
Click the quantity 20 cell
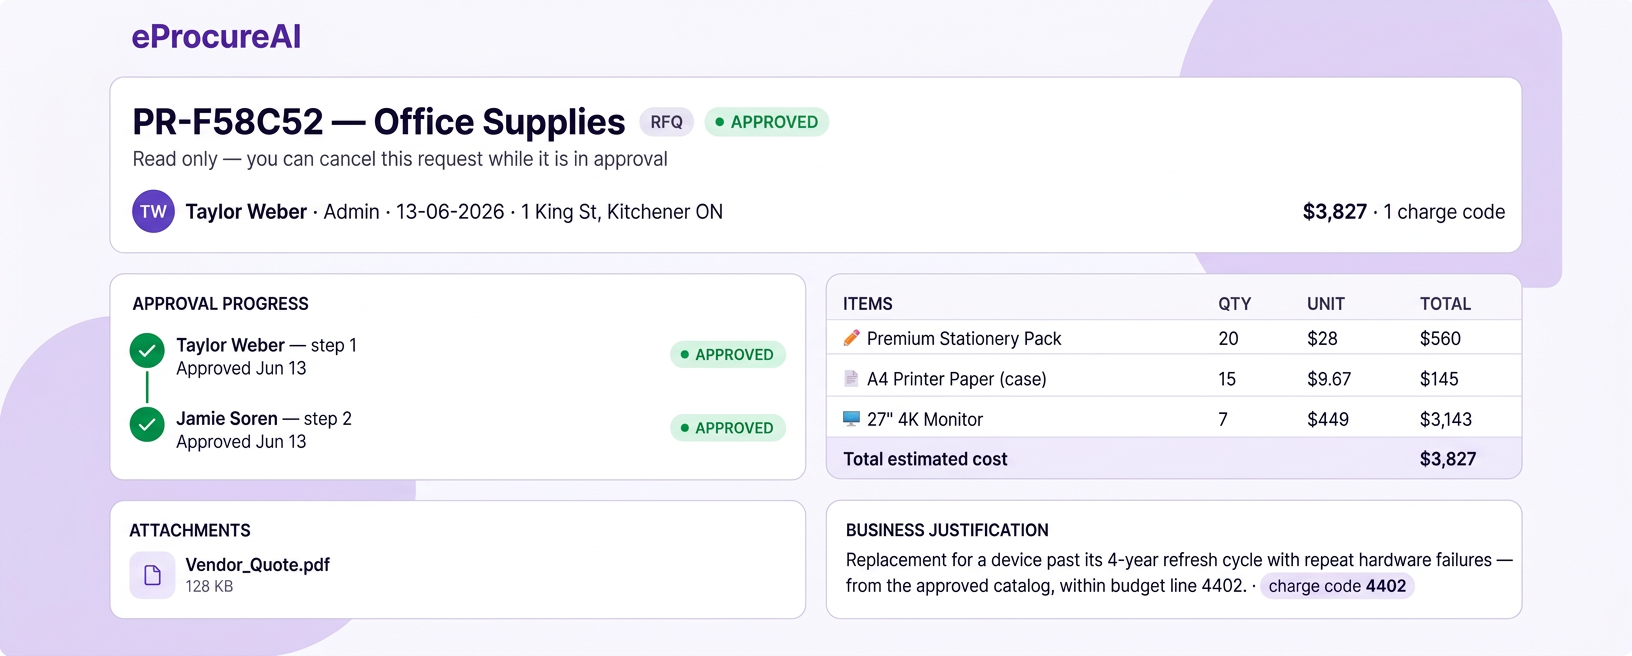click(1228, 339)
